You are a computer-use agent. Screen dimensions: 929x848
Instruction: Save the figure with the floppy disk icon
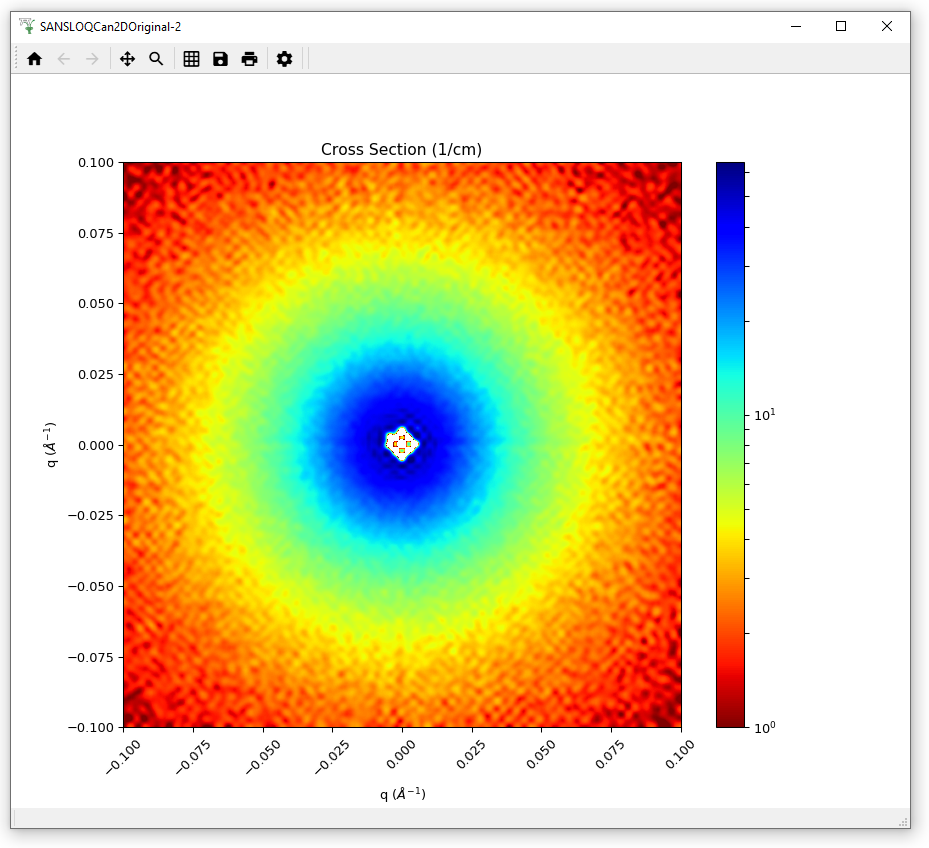220,59
